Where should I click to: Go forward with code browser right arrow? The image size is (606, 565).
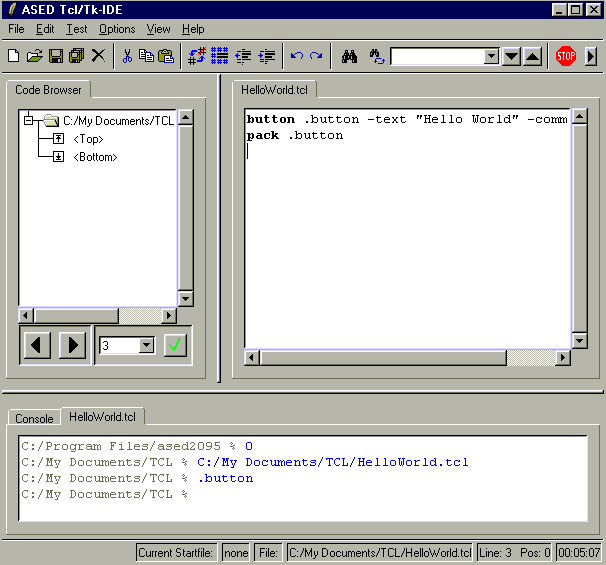pos(72,345)
